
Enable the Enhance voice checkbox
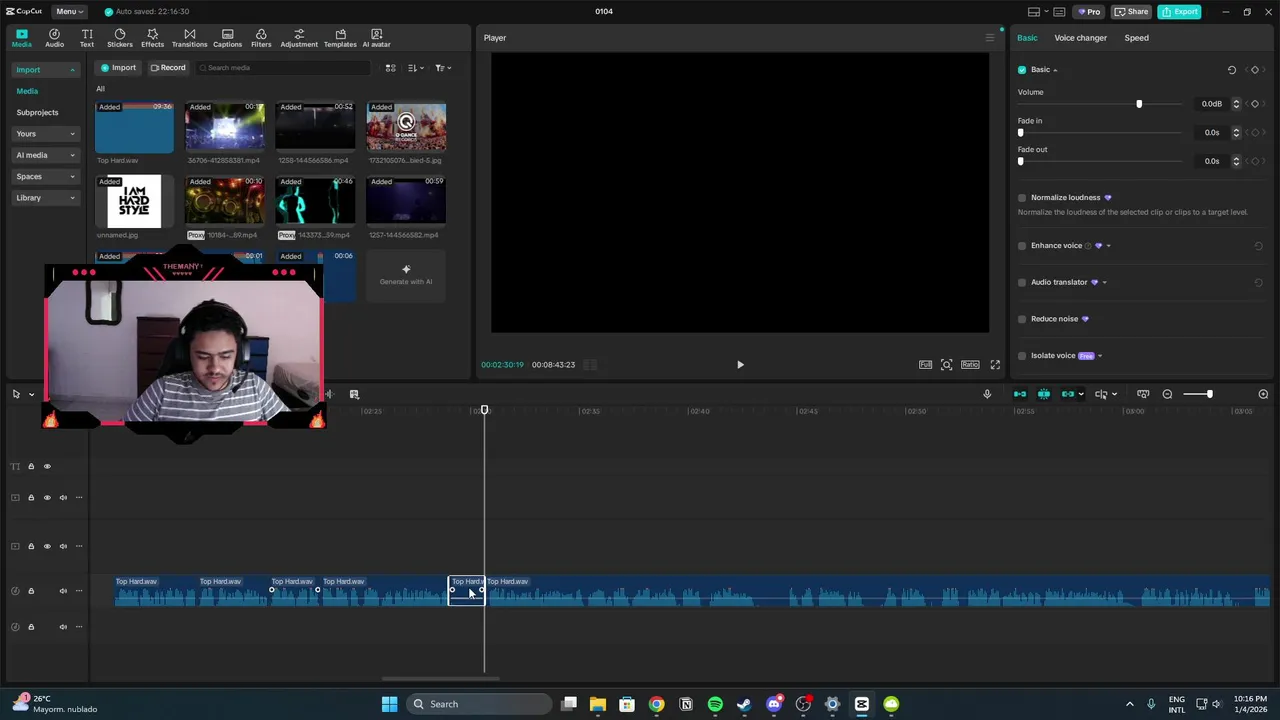point(1022,246)
